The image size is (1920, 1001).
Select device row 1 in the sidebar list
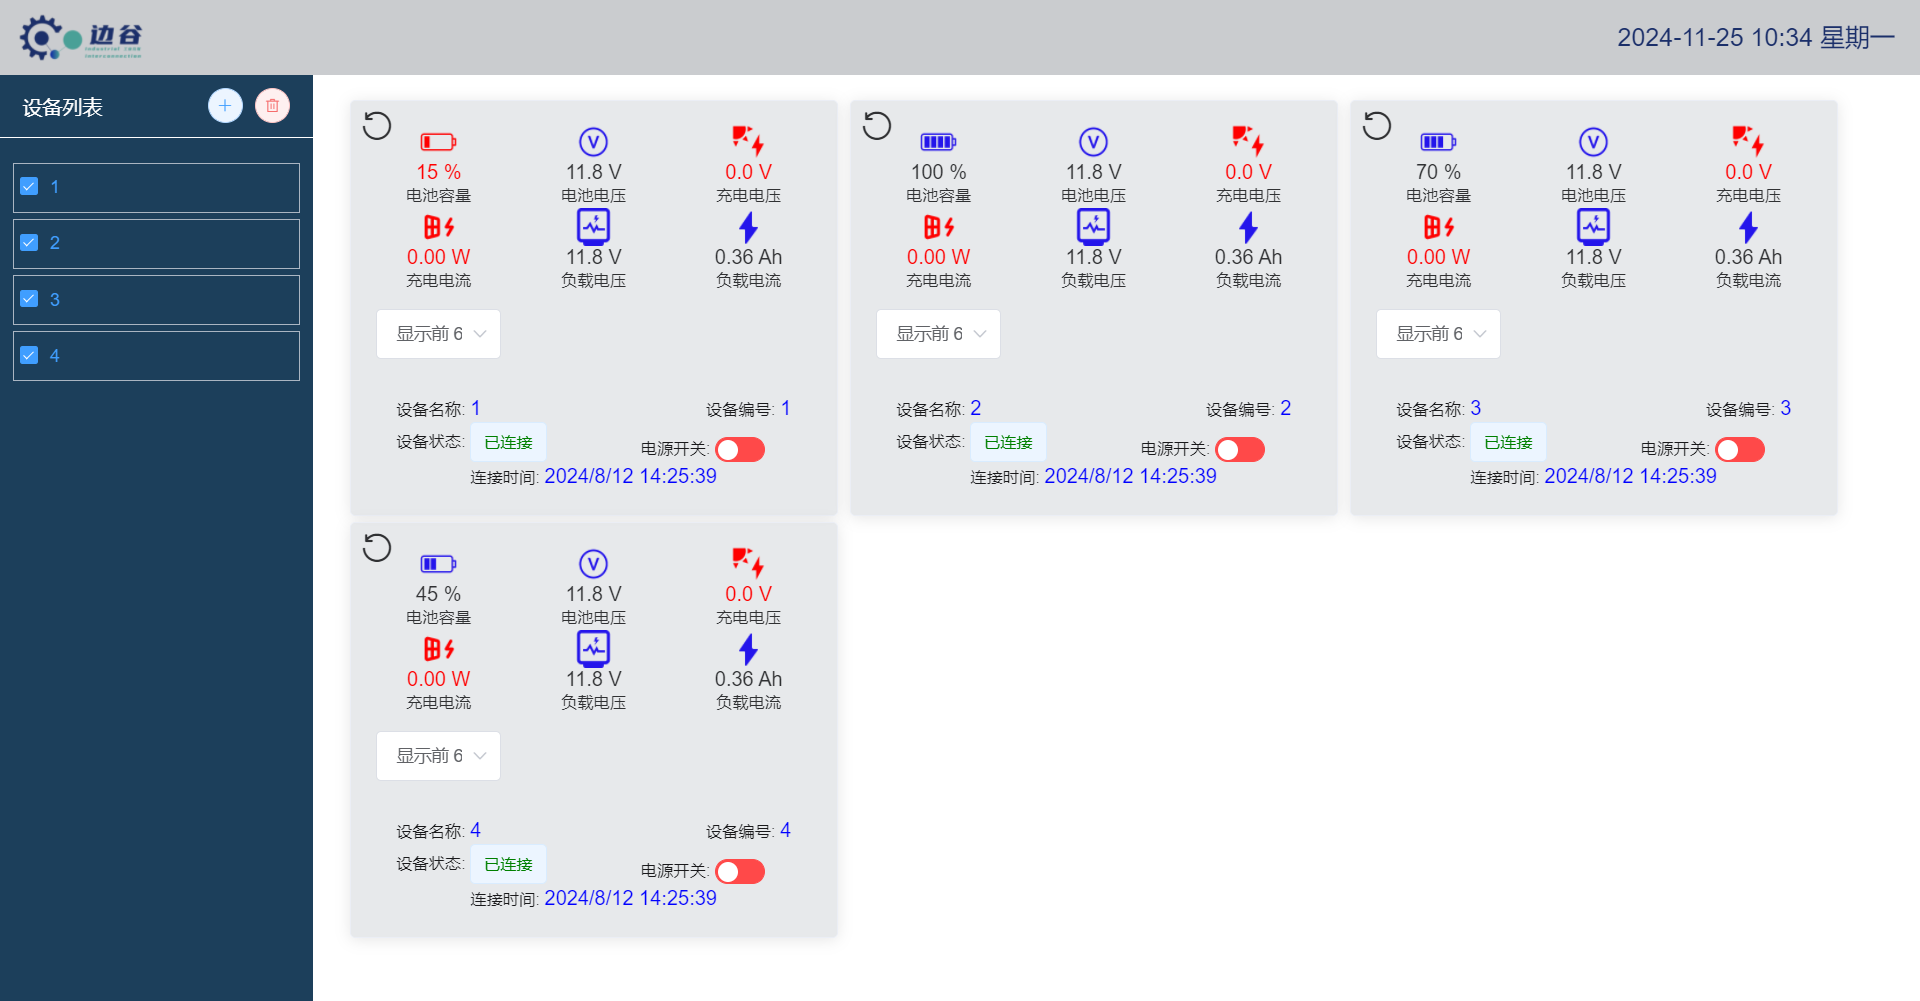[156, 188]
